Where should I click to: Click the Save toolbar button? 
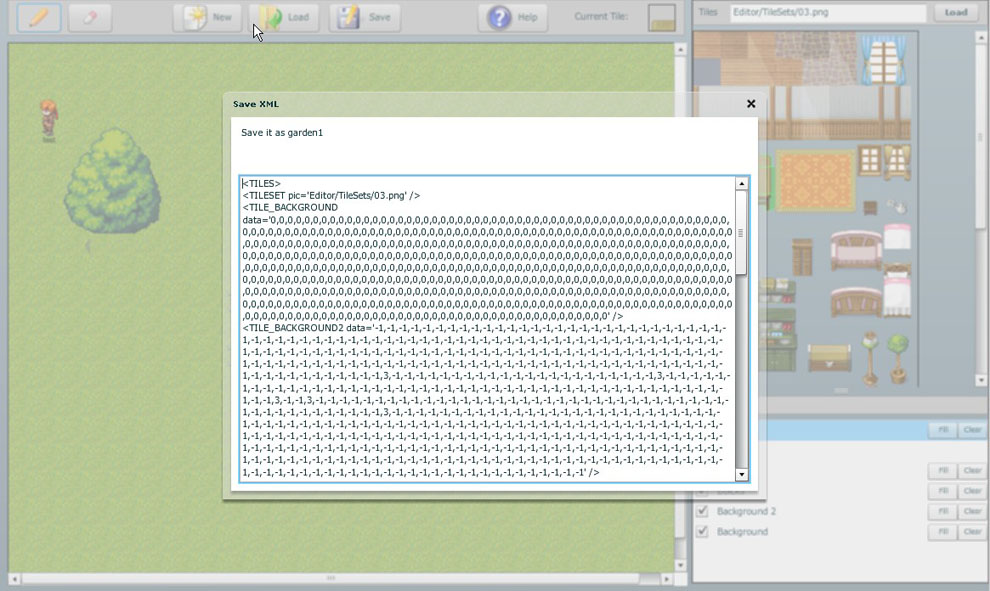365,18
